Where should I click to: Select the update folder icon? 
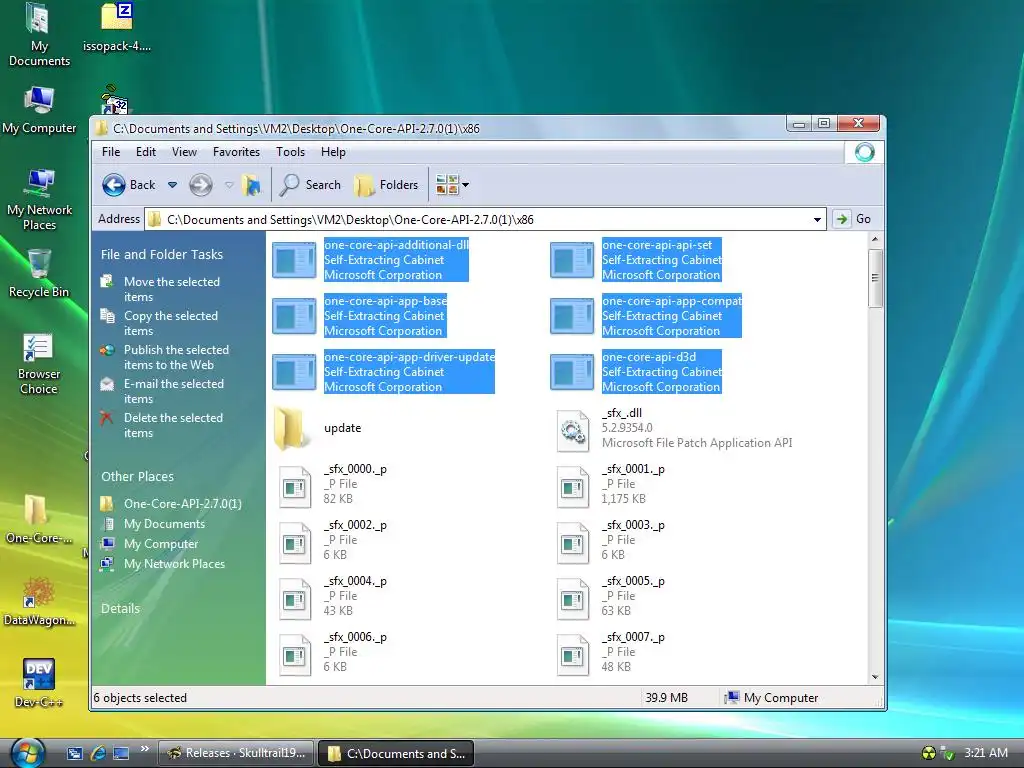[x=290, y=428]
